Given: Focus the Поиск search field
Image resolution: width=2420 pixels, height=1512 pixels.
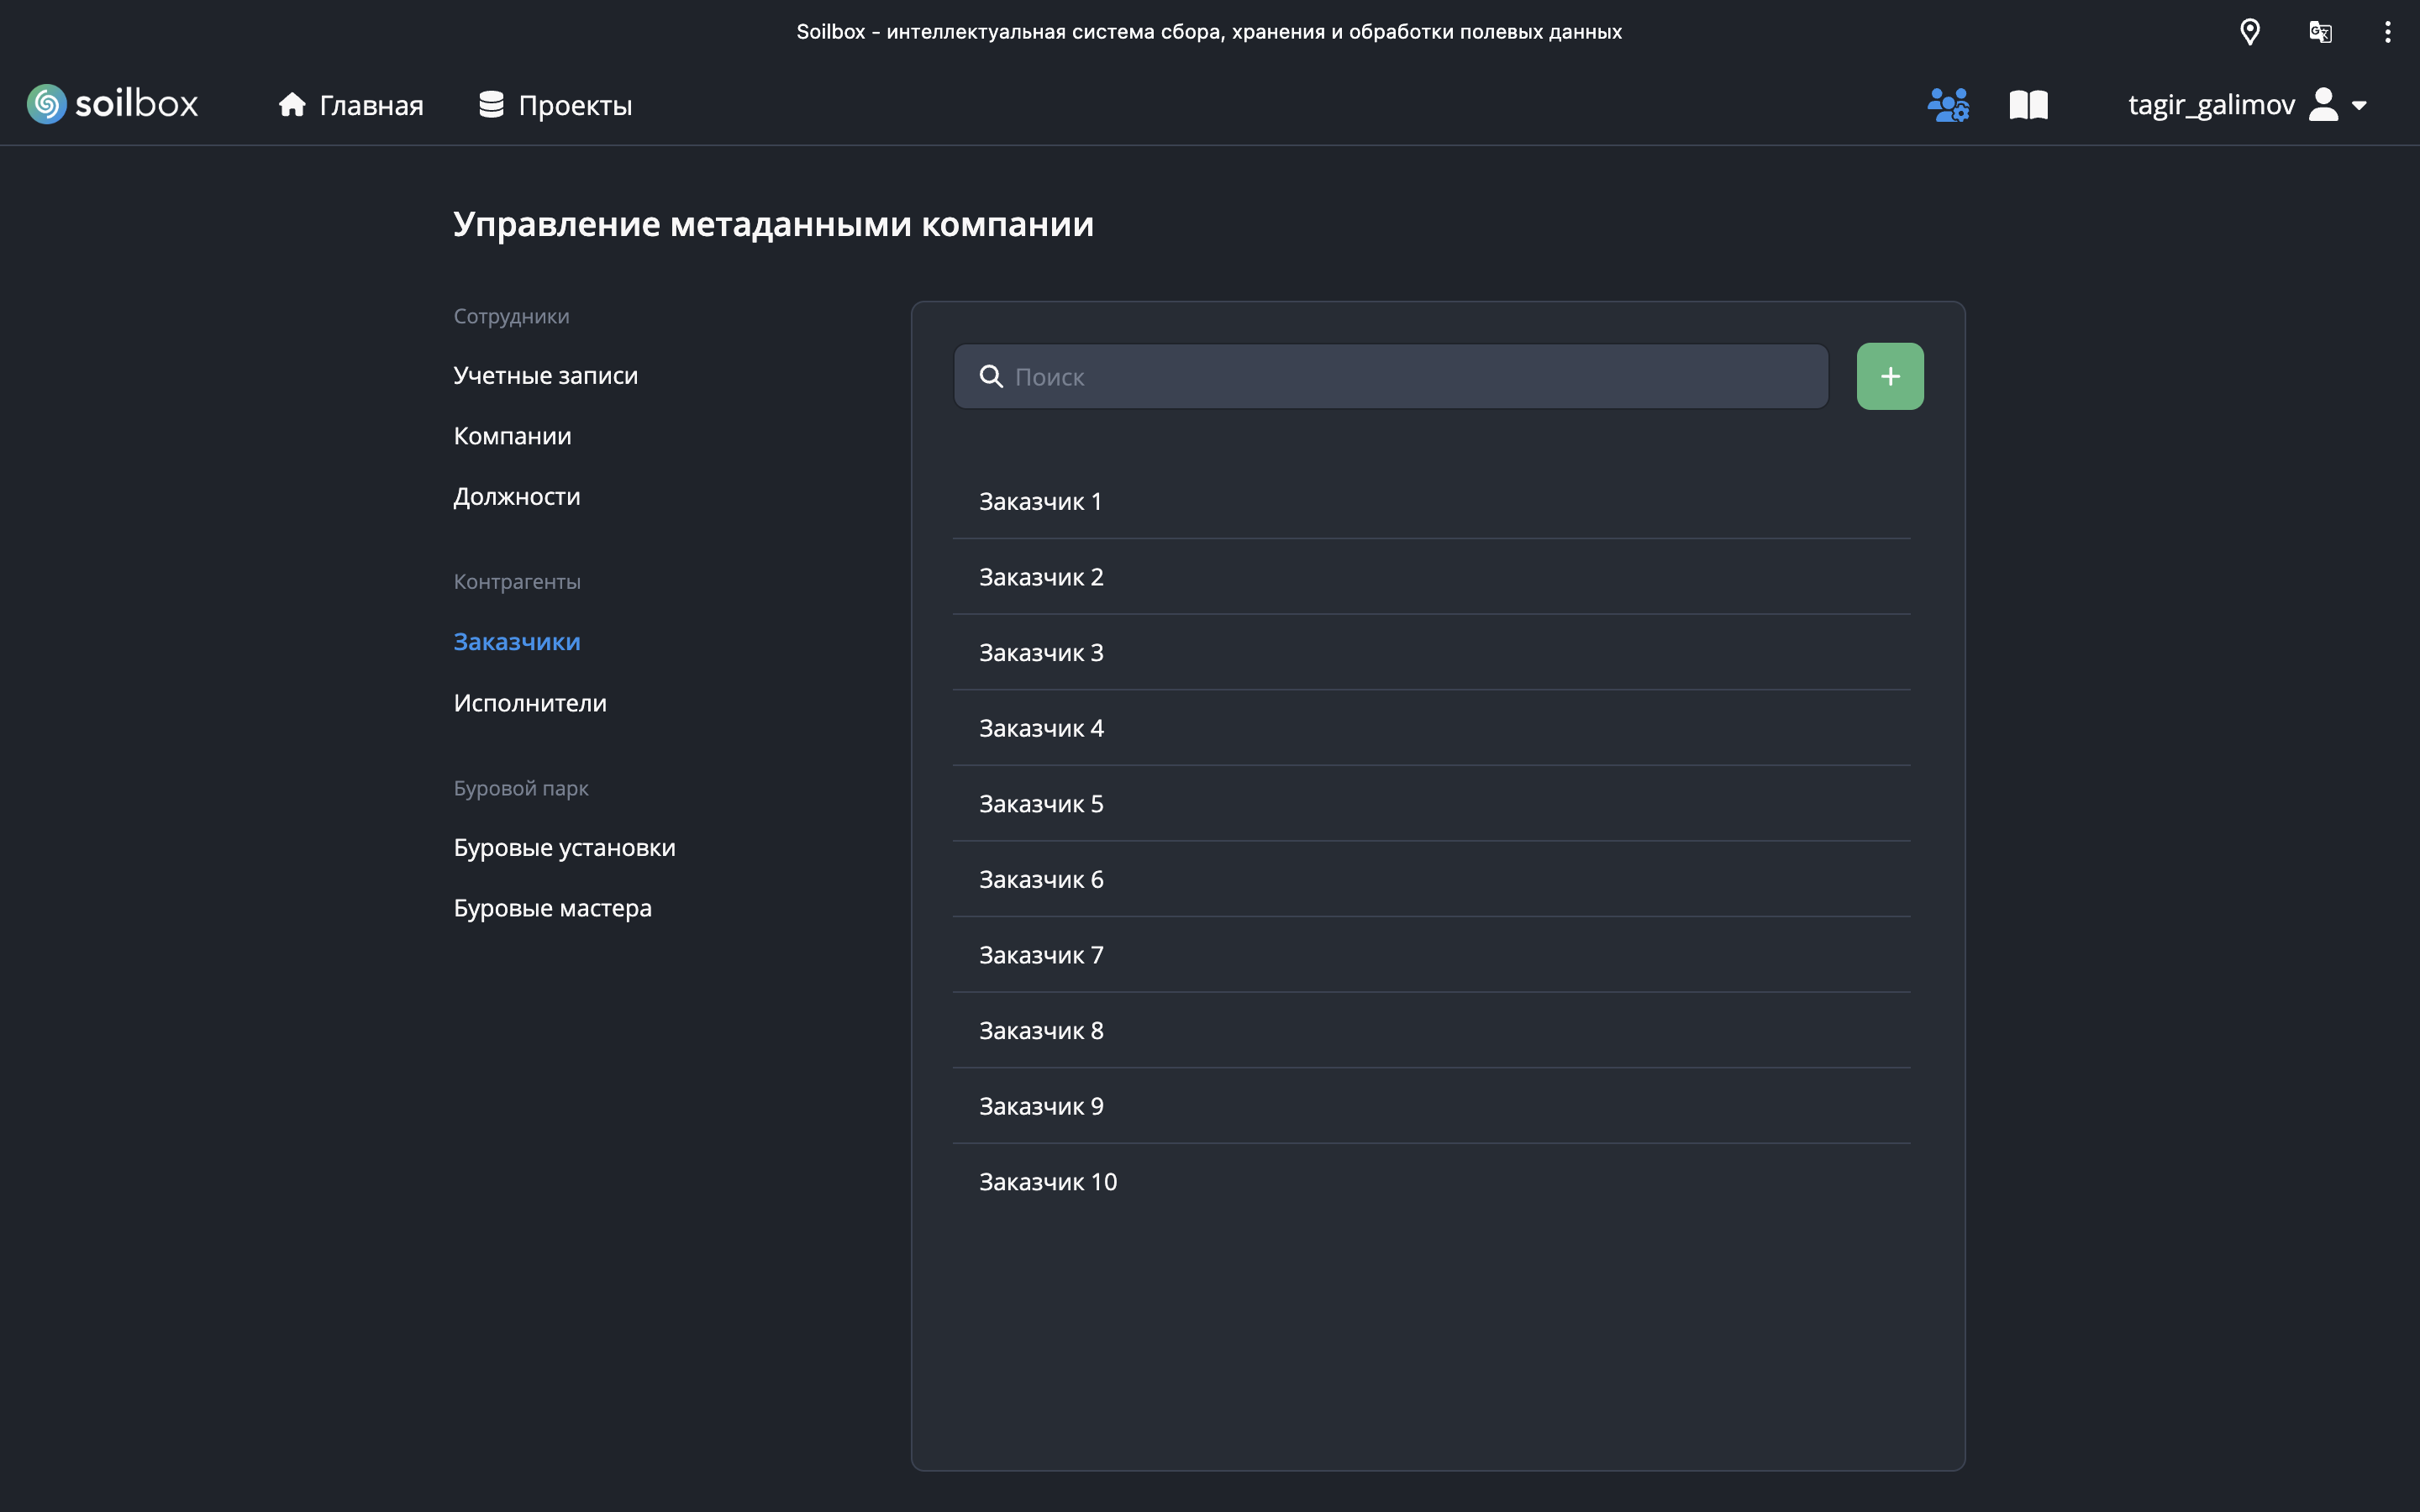Looking at the screenshot, I should [1400, 376].
